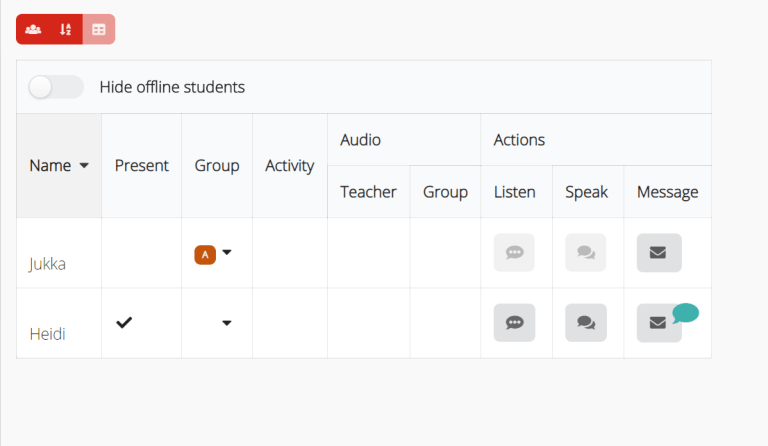Screen dimensions: 768x446
Task: Click the Present column header
Action: 141,166
